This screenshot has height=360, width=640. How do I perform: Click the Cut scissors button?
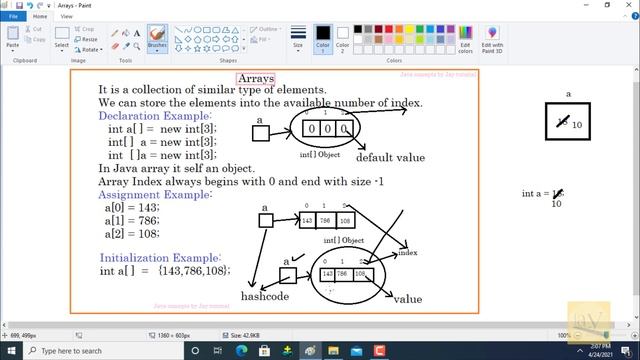(x=33, y=29)
